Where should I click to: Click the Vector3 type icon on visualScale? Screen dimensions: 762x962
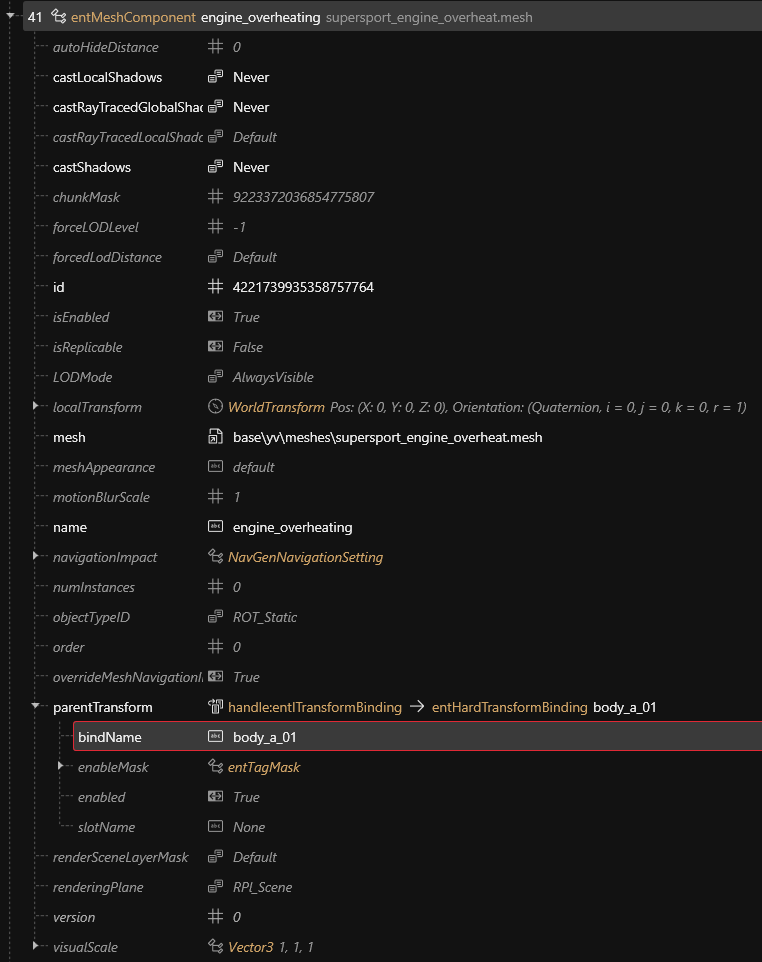pos(215,947)
